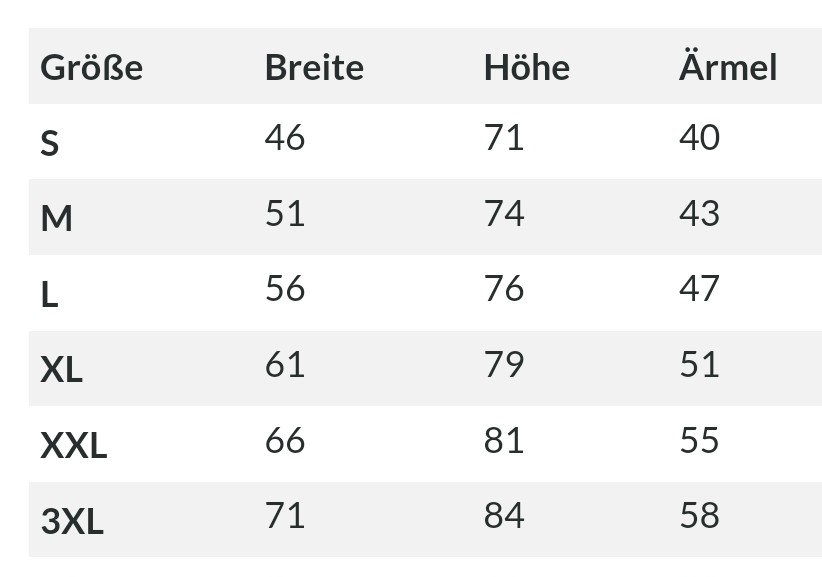Click Ärmel value 55 in XXL row
Image resolution: width=822 pixels, height=577 pixels.
tap(699, 440)
